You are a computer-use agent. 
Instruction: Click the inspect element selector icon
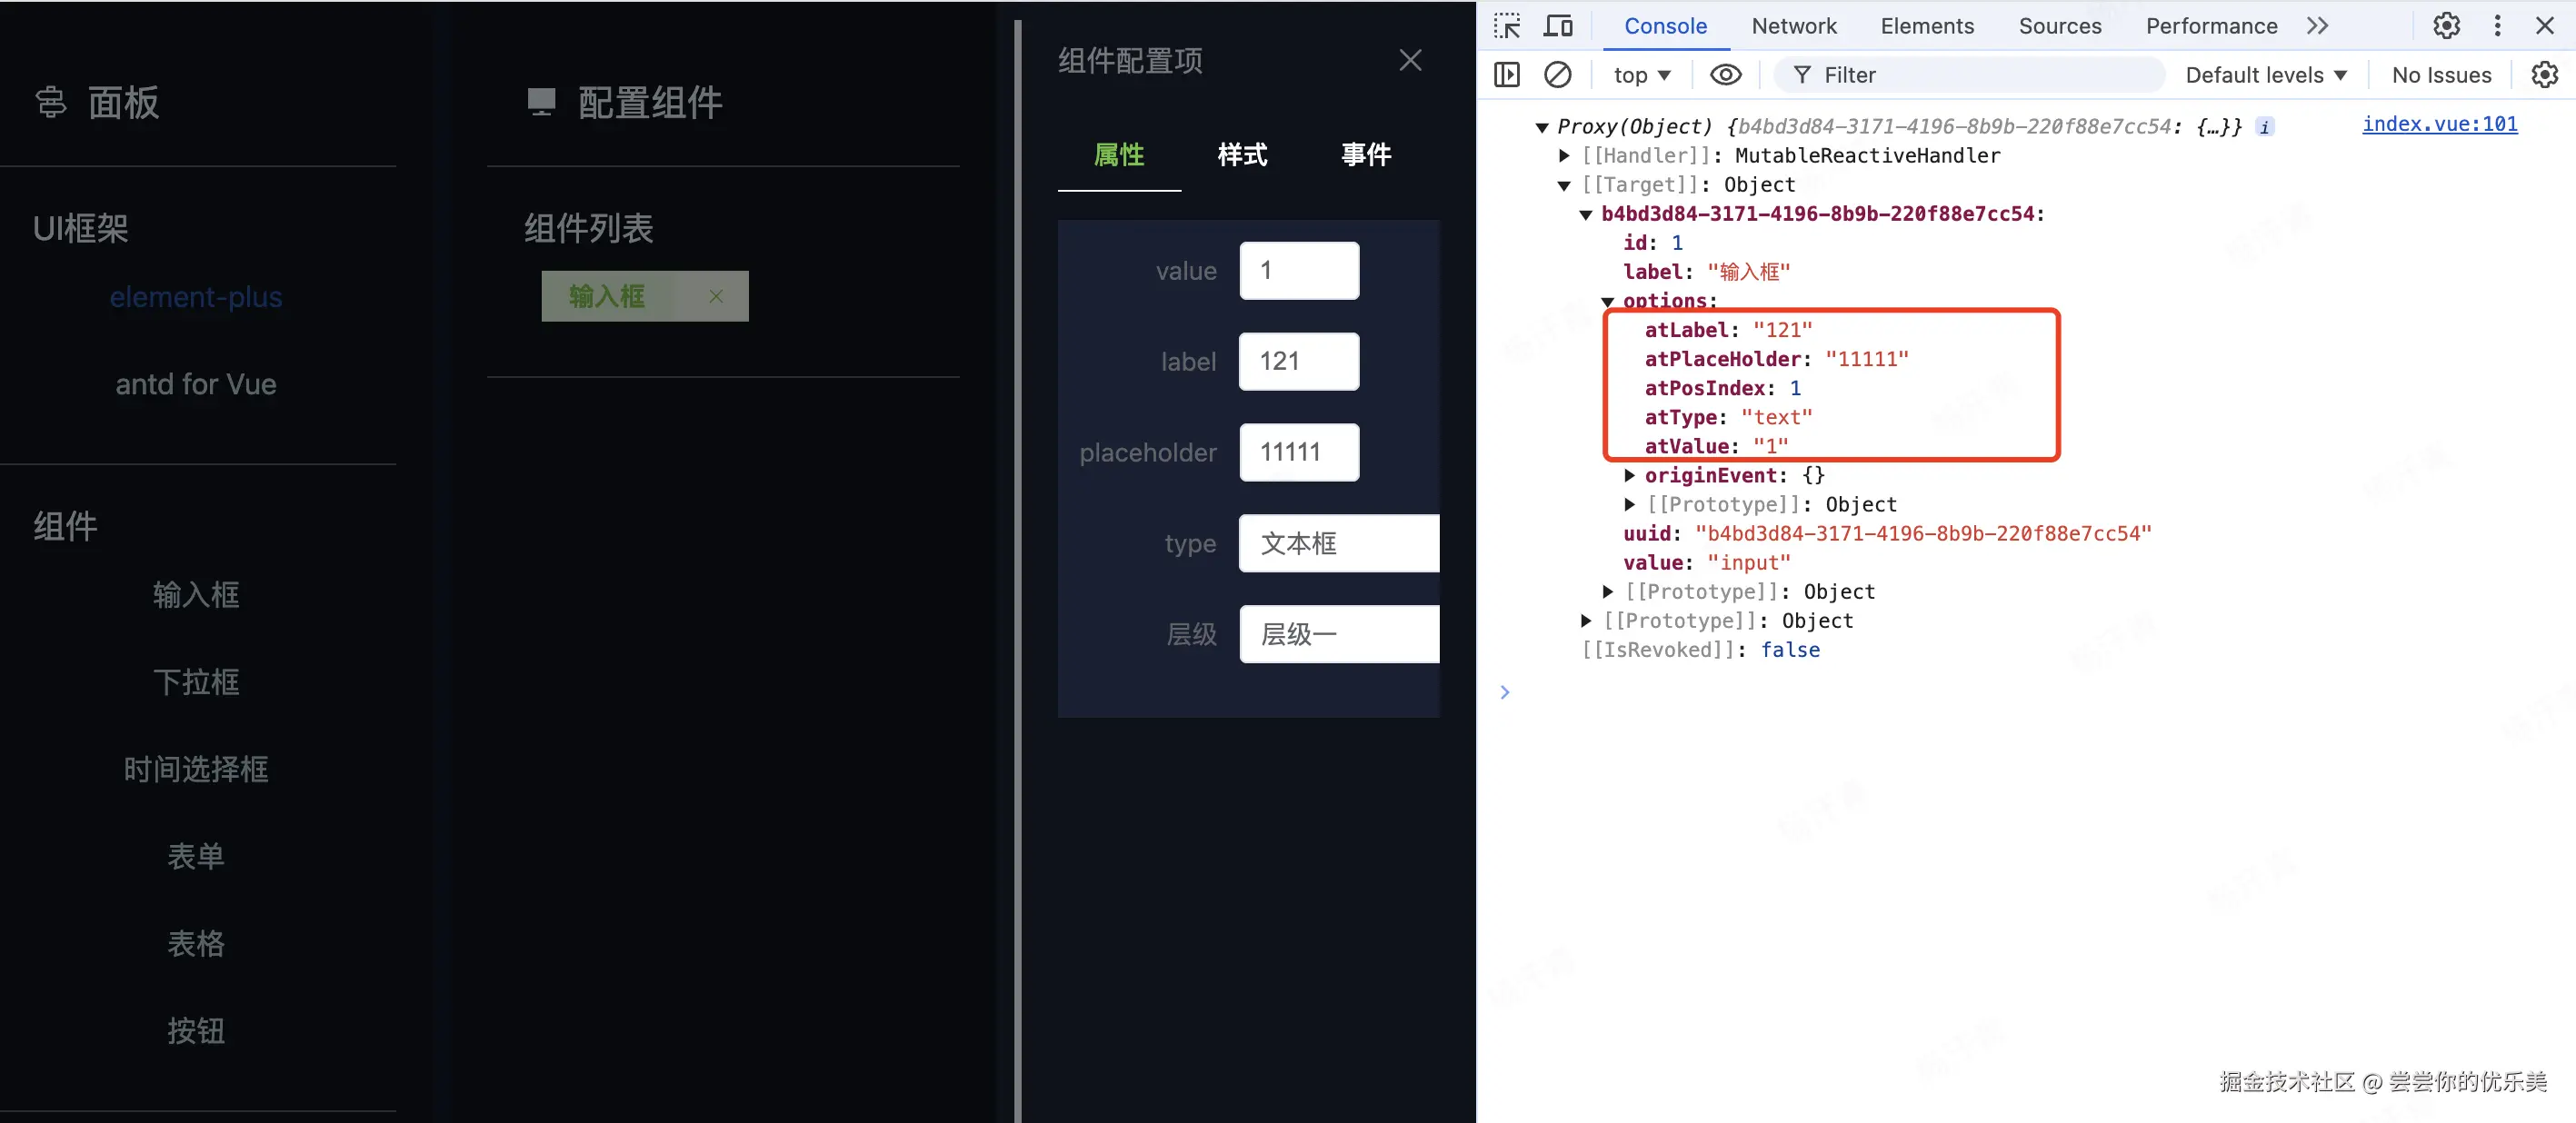pos(1506,26)
